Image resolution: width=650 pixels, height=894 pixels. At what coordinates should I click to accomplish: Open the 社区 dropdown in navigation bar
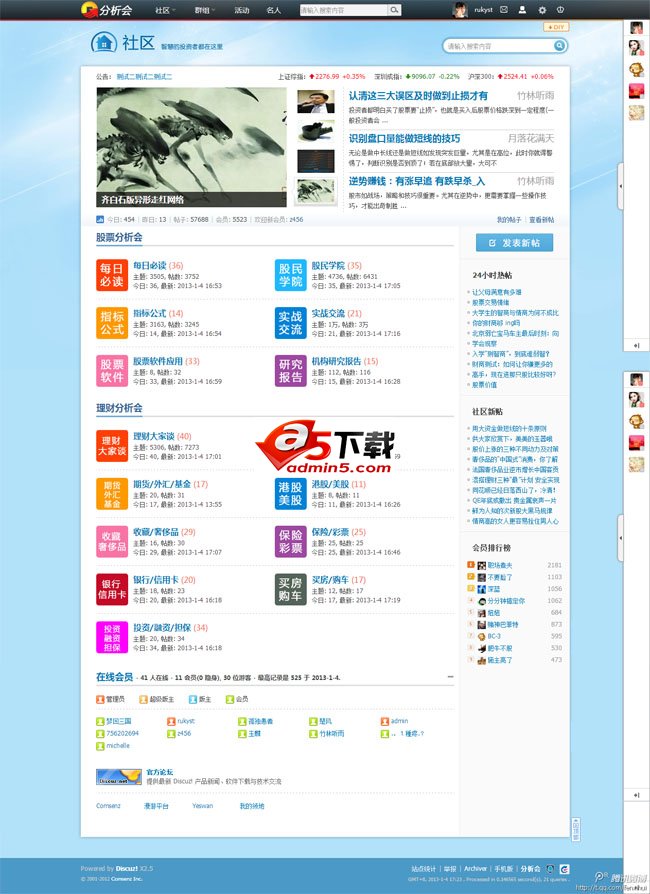point(165,10)
